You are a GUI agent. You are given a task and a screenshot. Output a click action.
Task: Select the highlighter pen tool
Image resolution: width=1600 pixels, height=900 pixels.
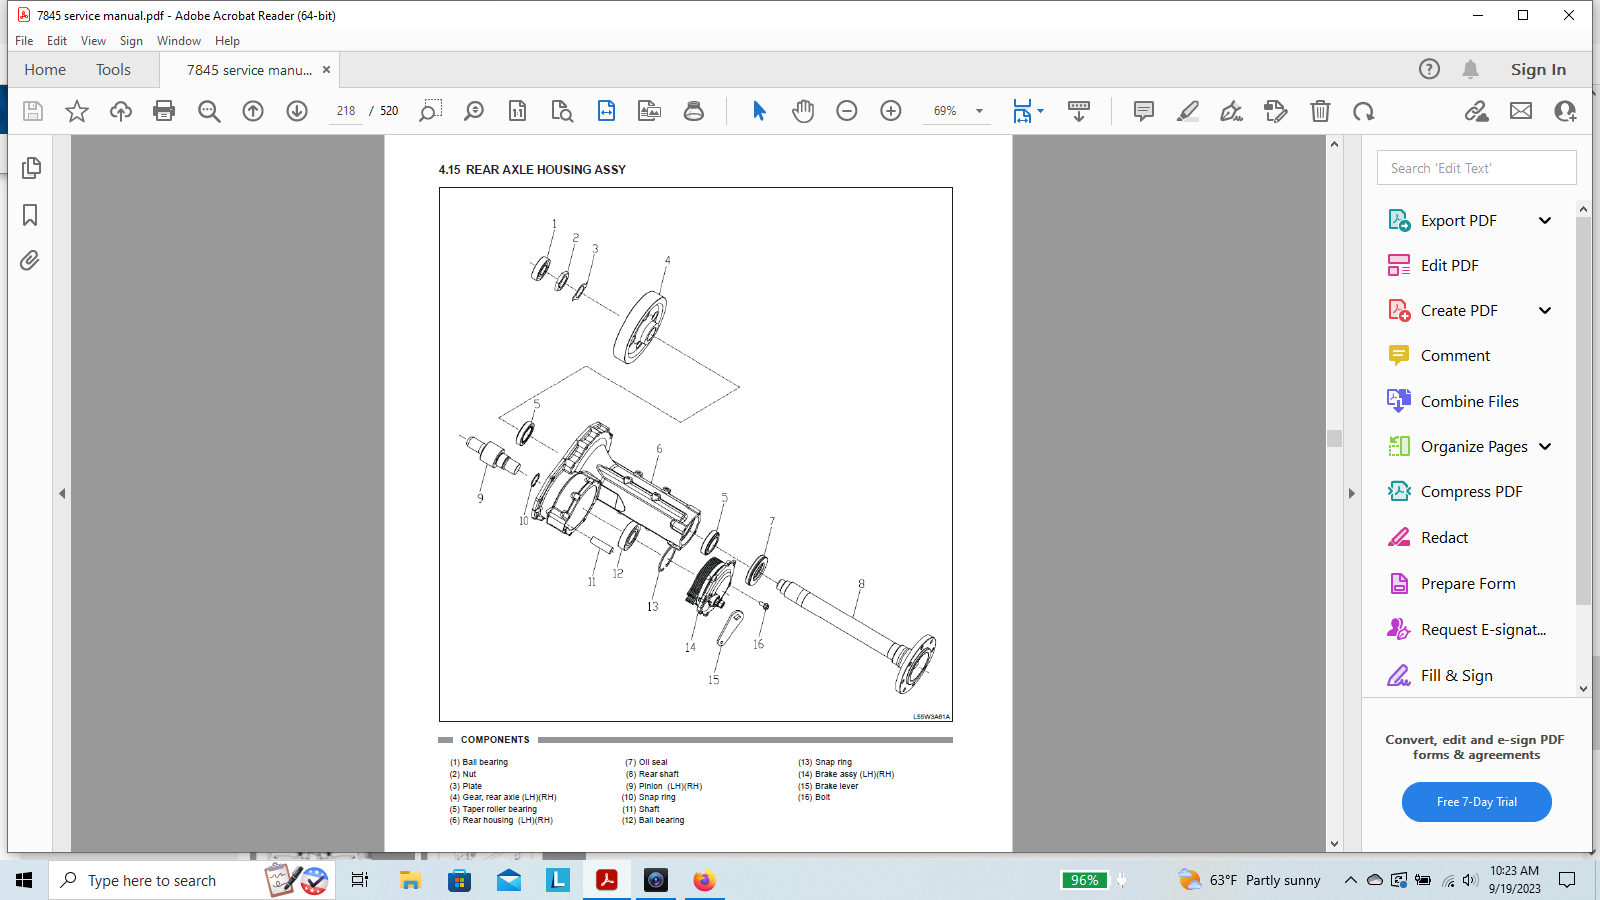tap(1188, 111)
